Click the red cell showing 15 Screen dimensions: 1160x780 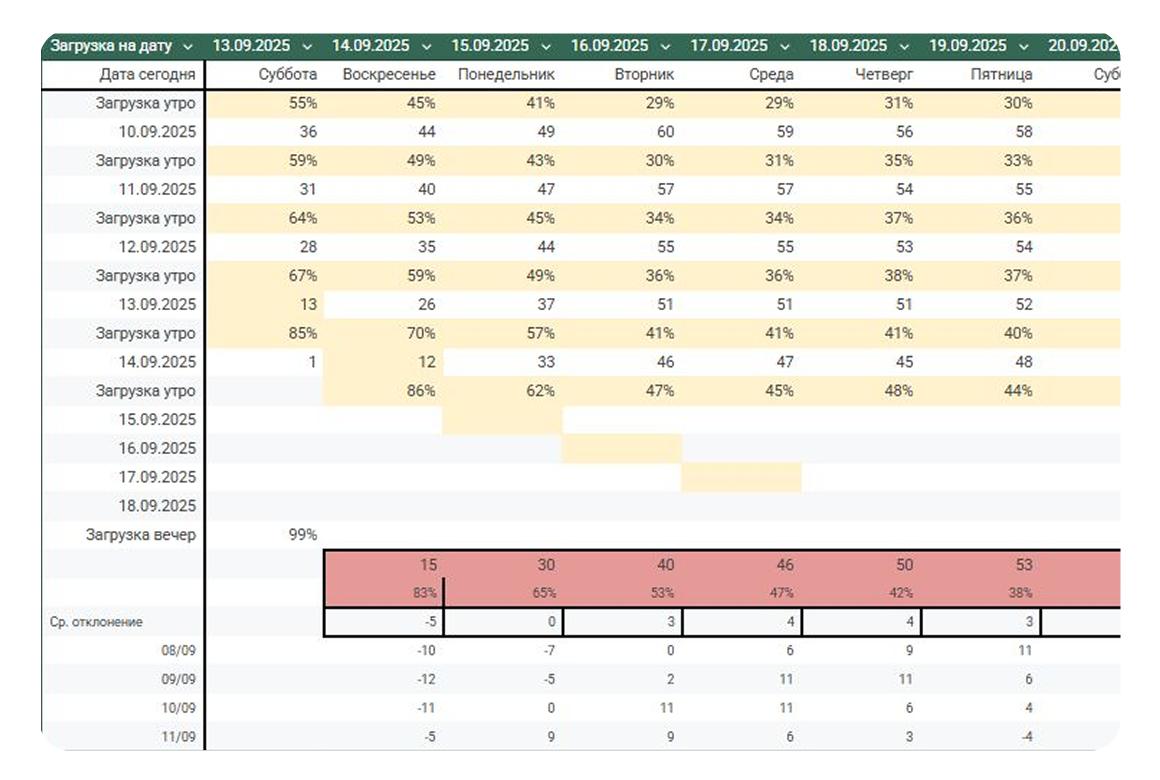pyautogui.click(x=429, y=565)
